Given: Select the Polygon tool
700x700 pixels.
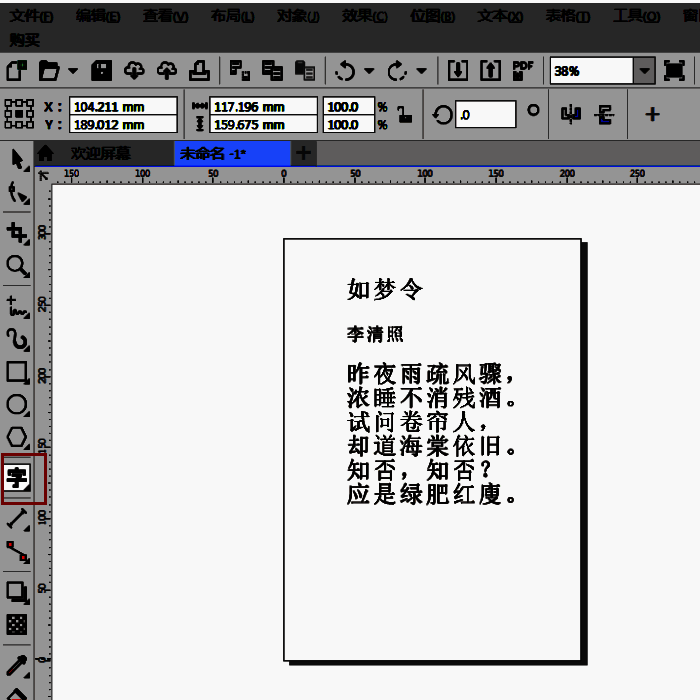Looking at the screenshot, I should [18, 438].
